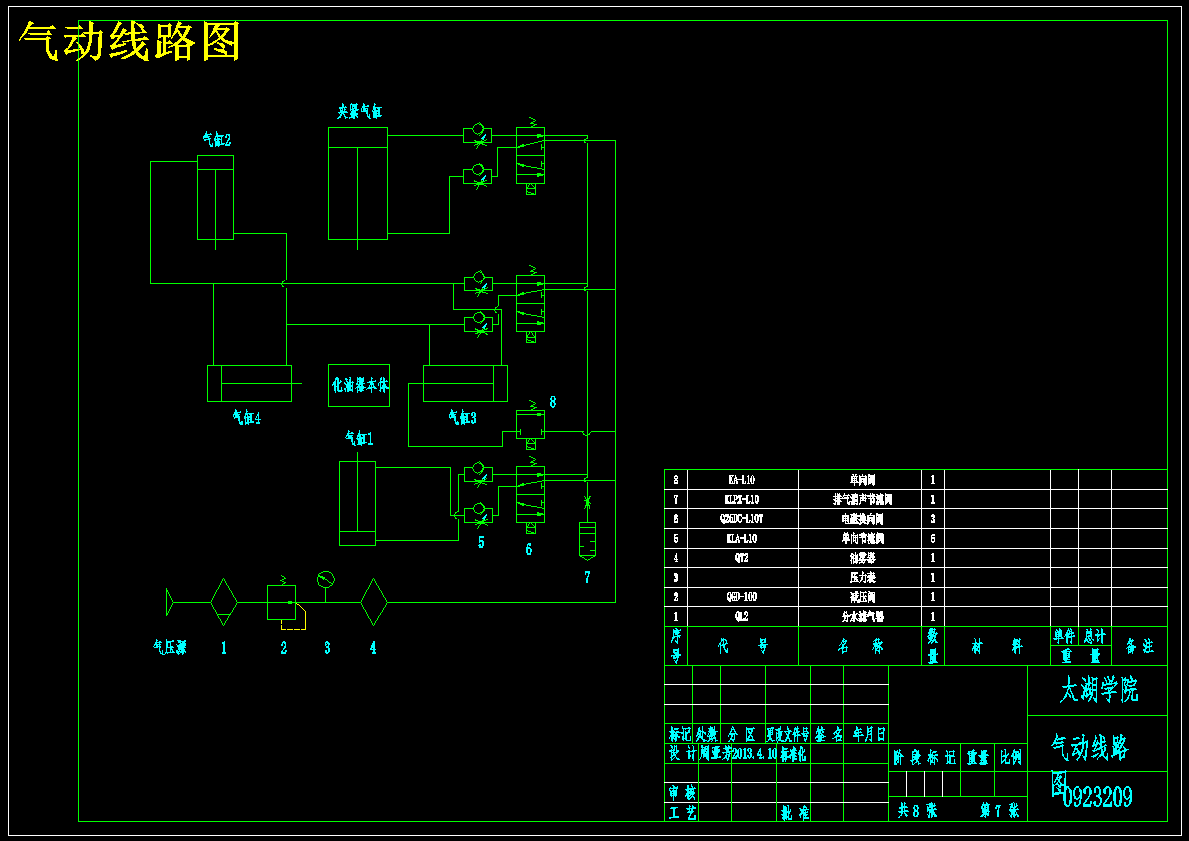The height and width of the screenshot is (841, 1189).
Task: Select the 气缸1 label text
Action: [x=359, y=438]
